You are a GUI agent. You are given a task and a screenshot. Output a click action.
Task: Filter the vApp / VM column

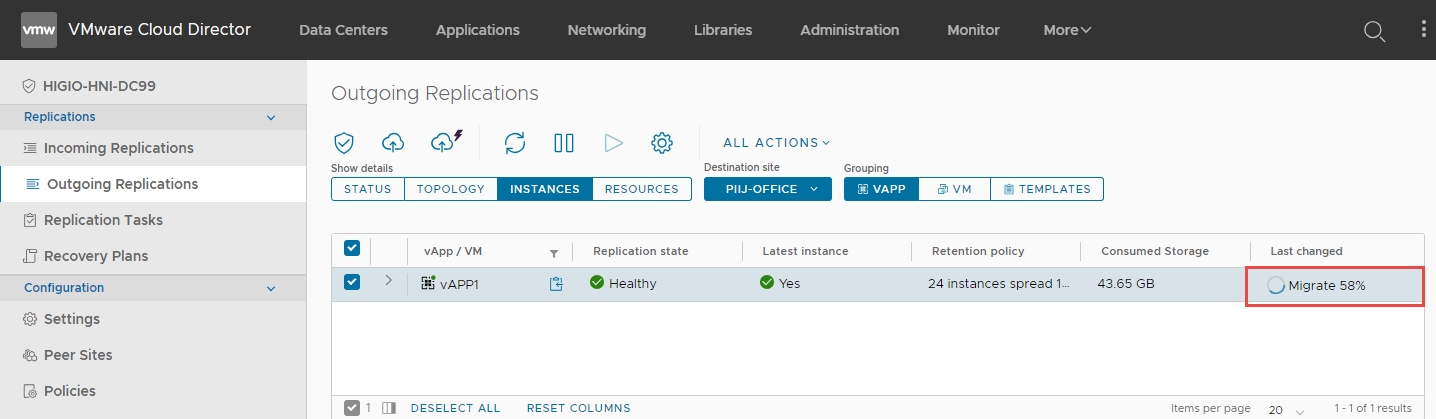click(554, 253)
